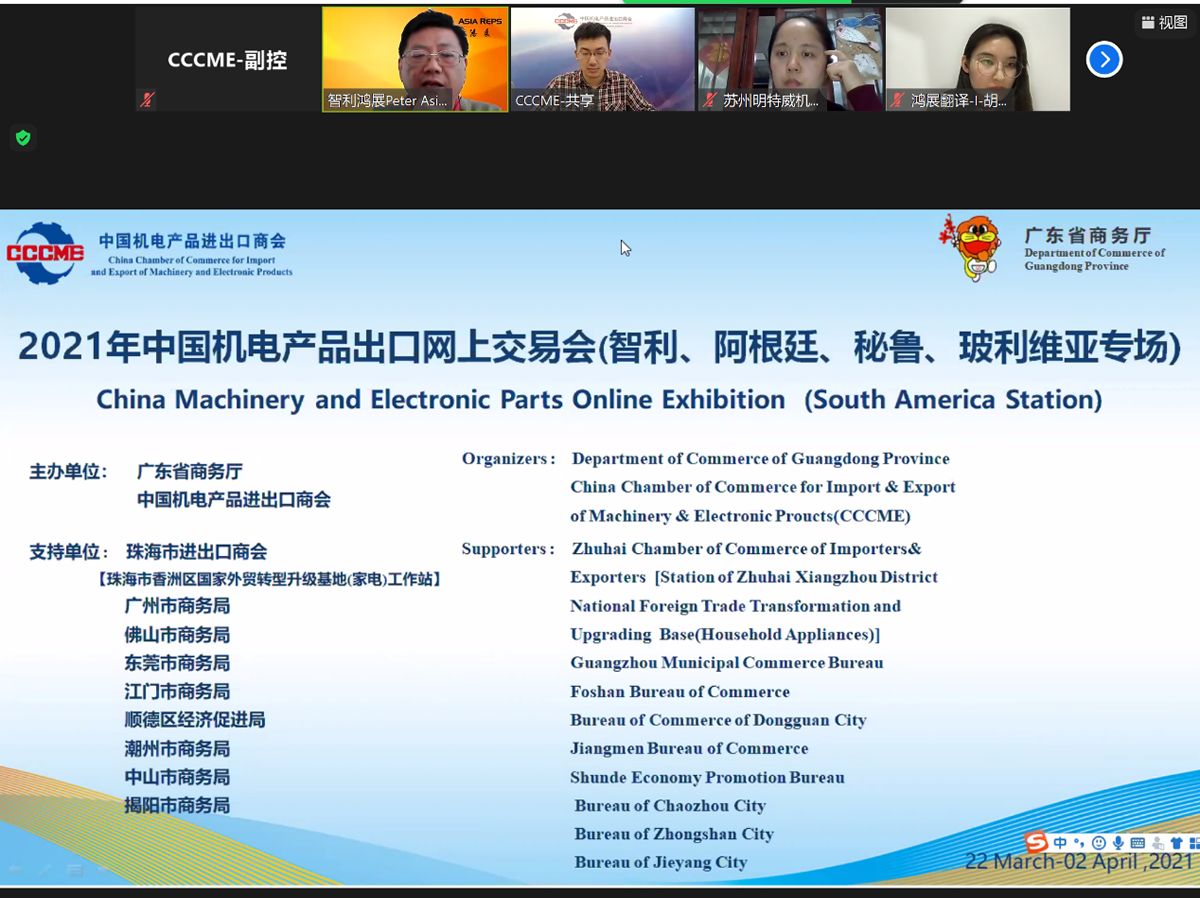Toggle Chinese input mode 中 in Sogou bar
This screenshot has width=1200, height=898.
pos(1060,843)
